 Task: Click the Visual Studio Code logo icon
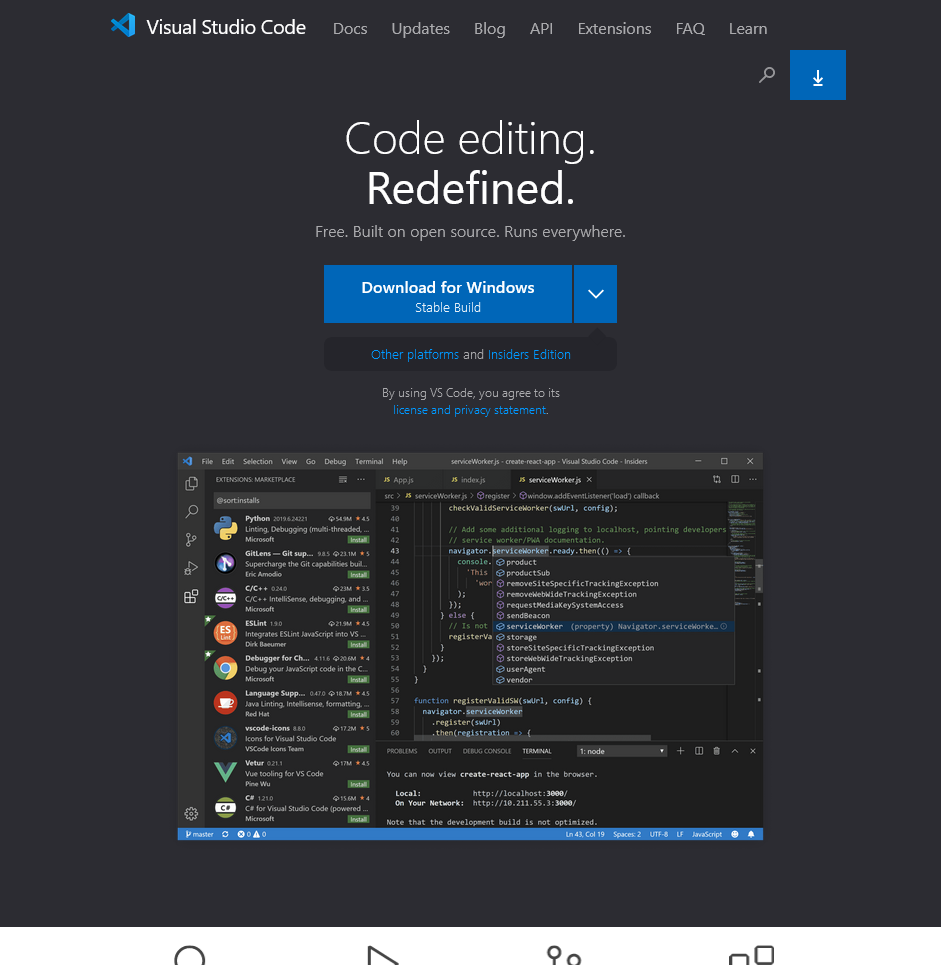(x=123, y=25)
